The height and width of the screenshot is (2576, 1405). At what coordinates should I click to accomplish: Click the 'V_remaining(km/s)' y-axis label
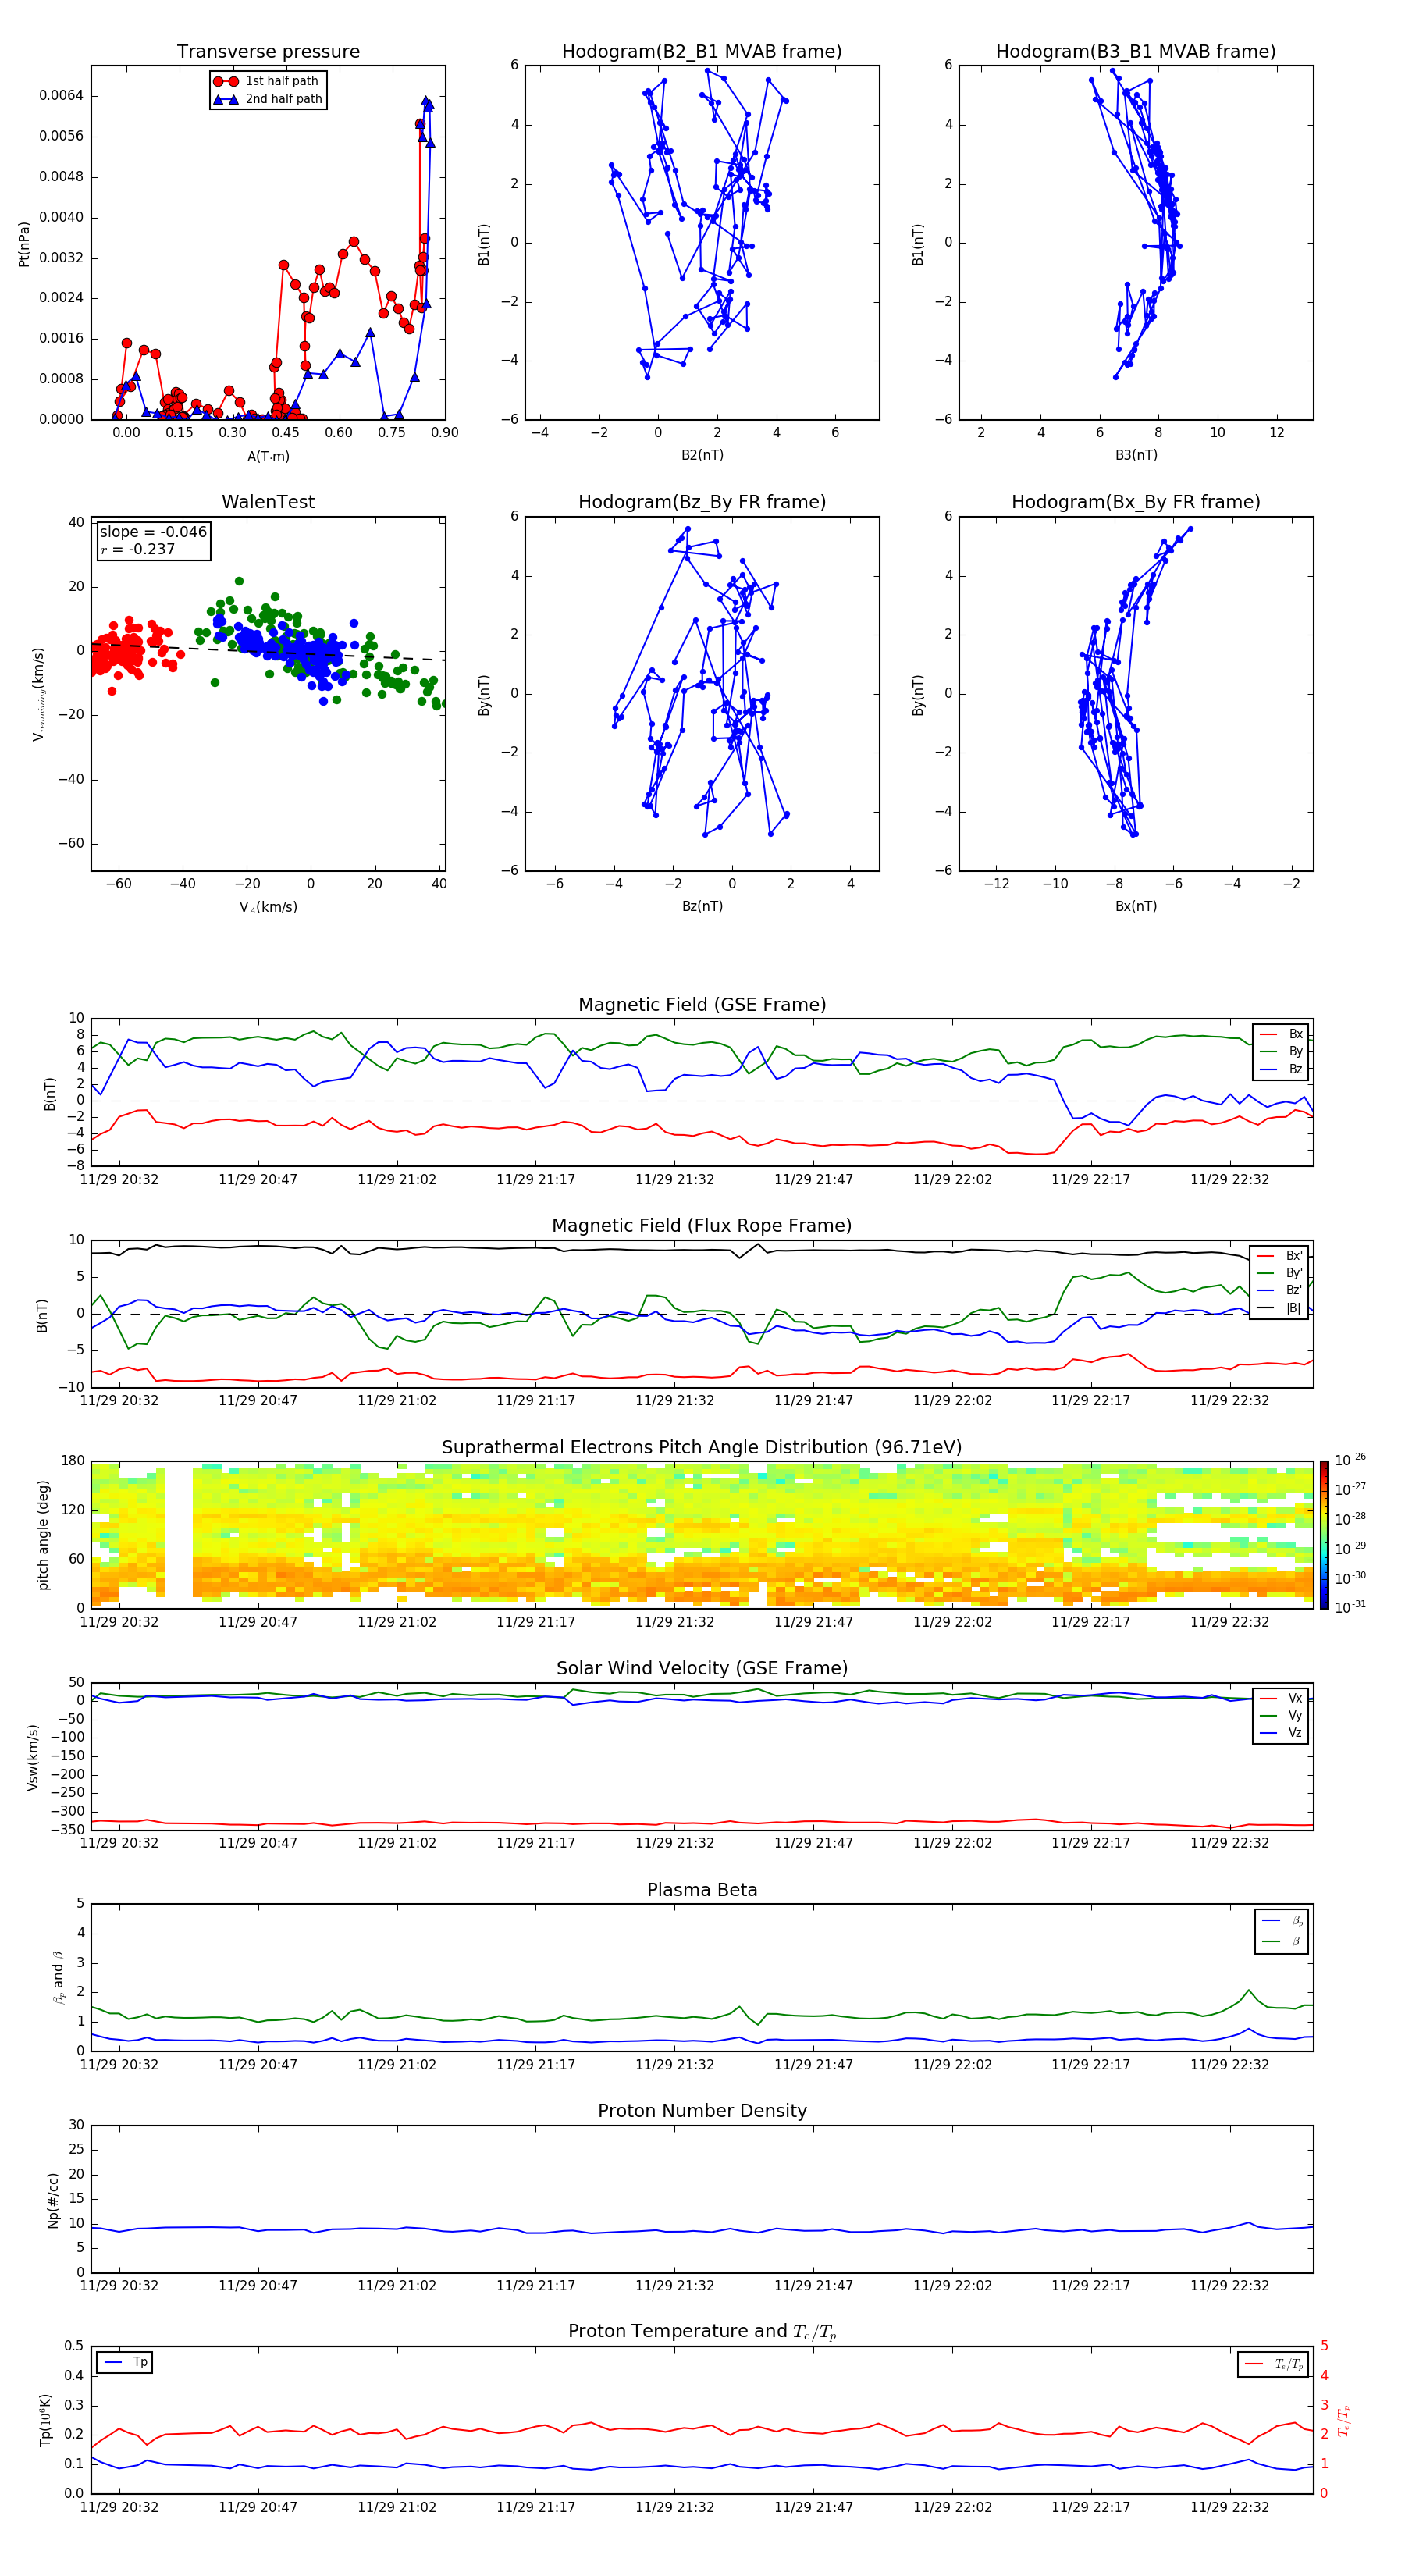[39, 694]
